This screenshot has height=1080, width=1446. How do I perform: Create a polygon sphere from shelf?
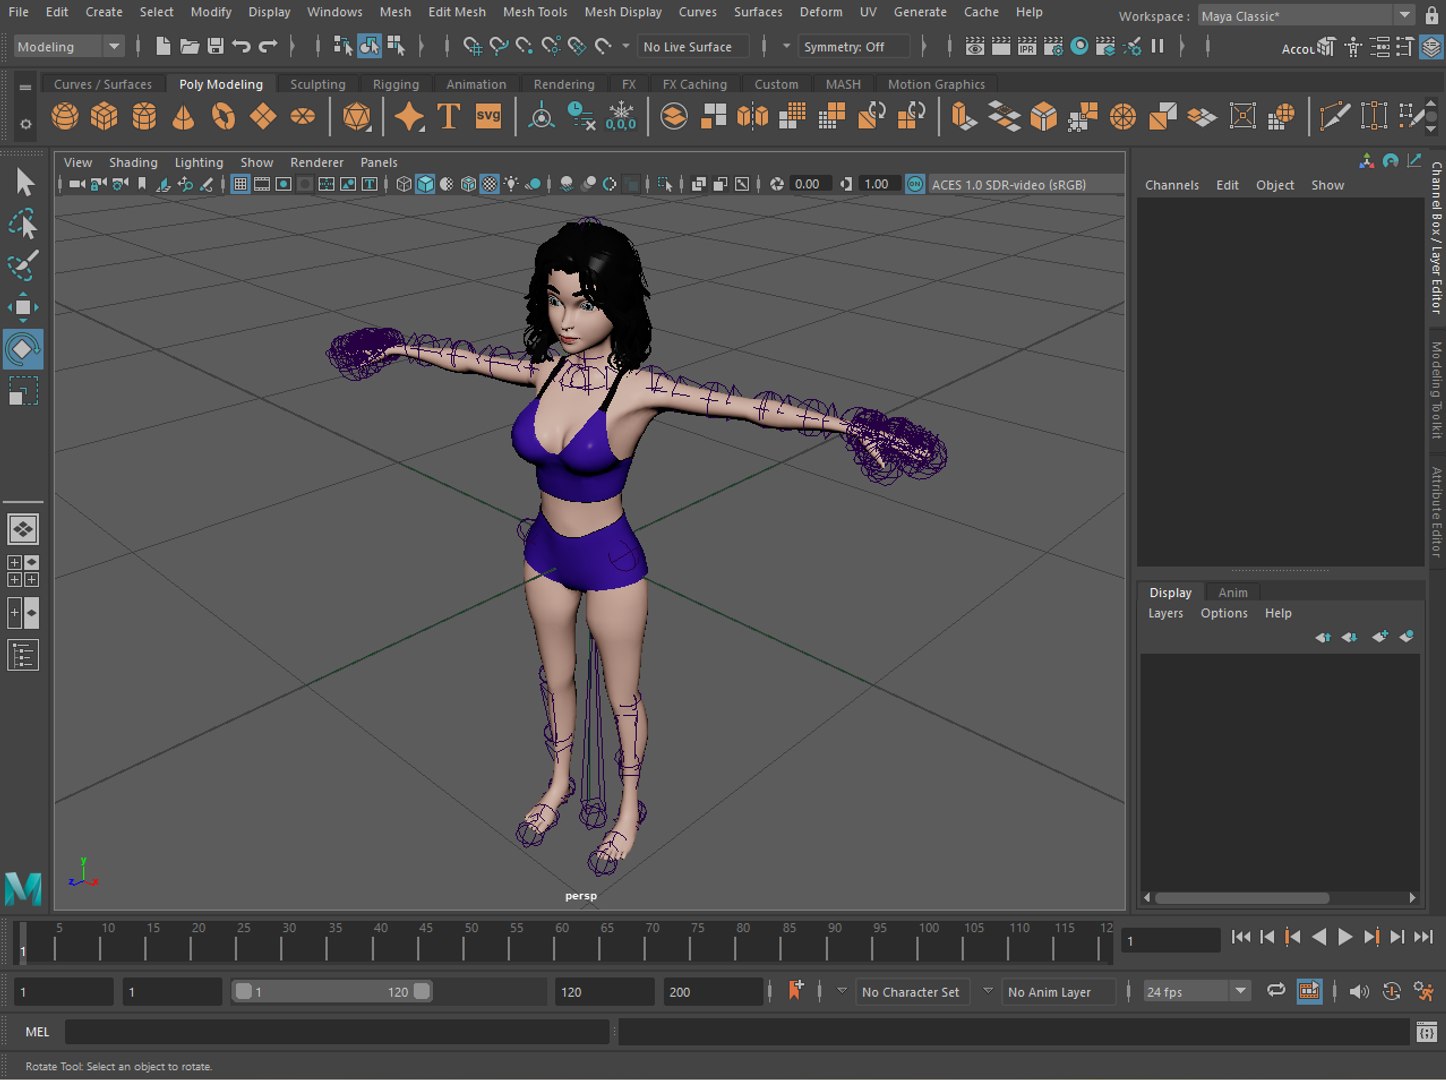tap(65, 117)
